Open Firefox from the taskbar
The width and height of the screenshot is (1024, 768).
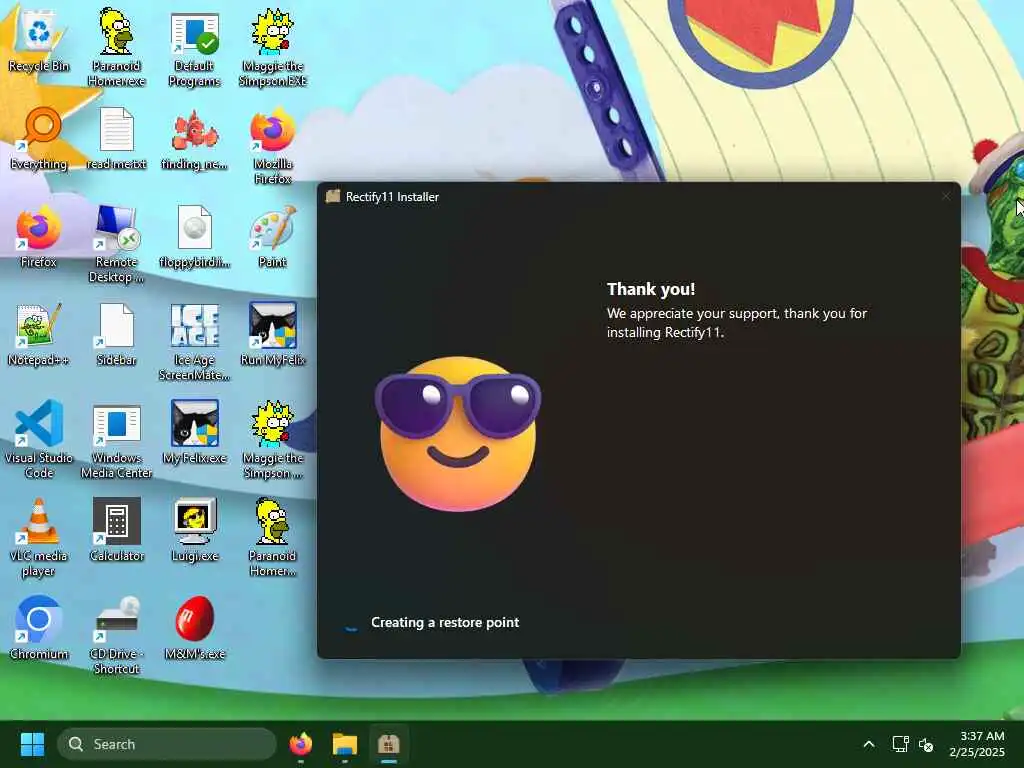click(x=300, y=744)
